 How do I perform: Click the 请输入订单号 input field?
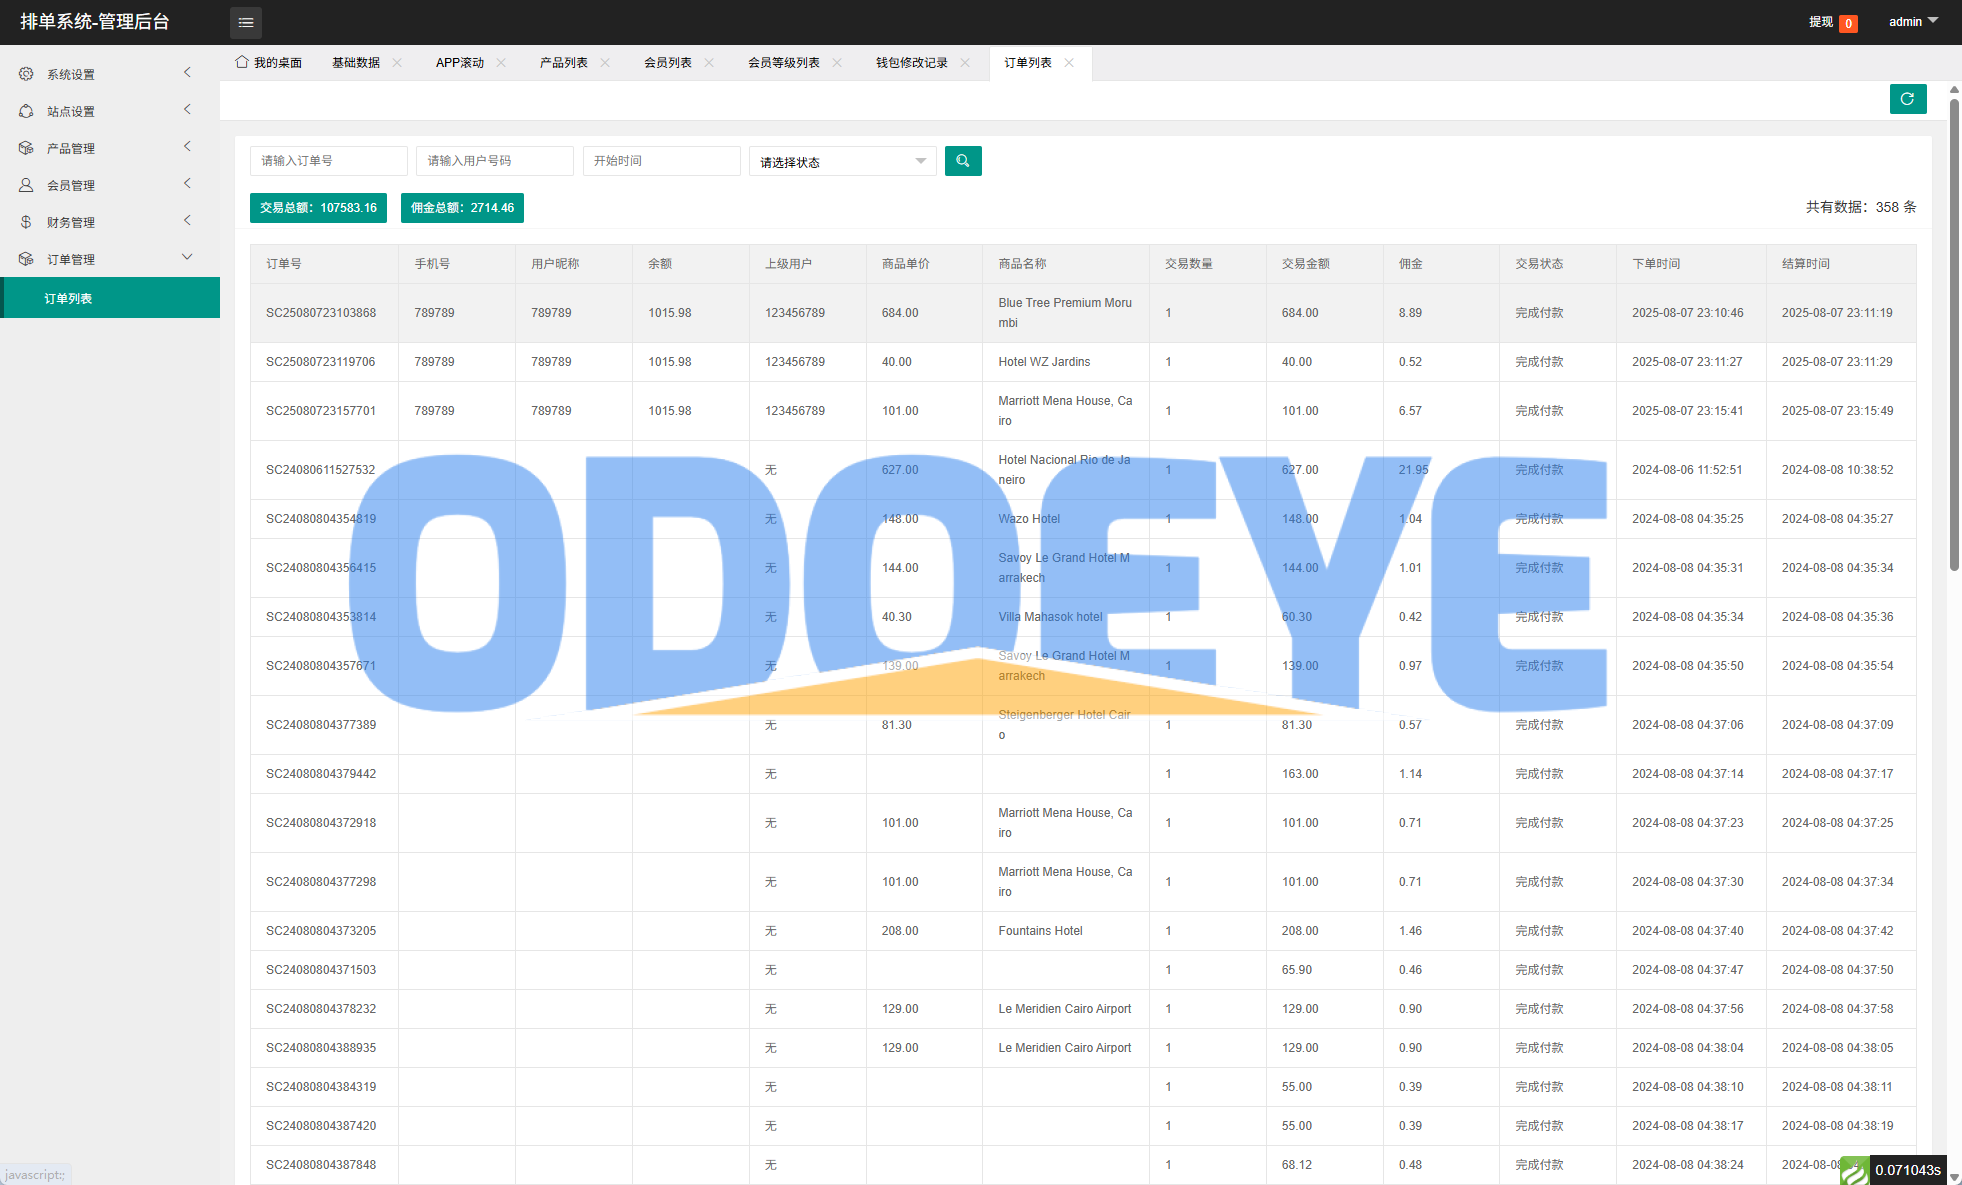pos(328,161)
